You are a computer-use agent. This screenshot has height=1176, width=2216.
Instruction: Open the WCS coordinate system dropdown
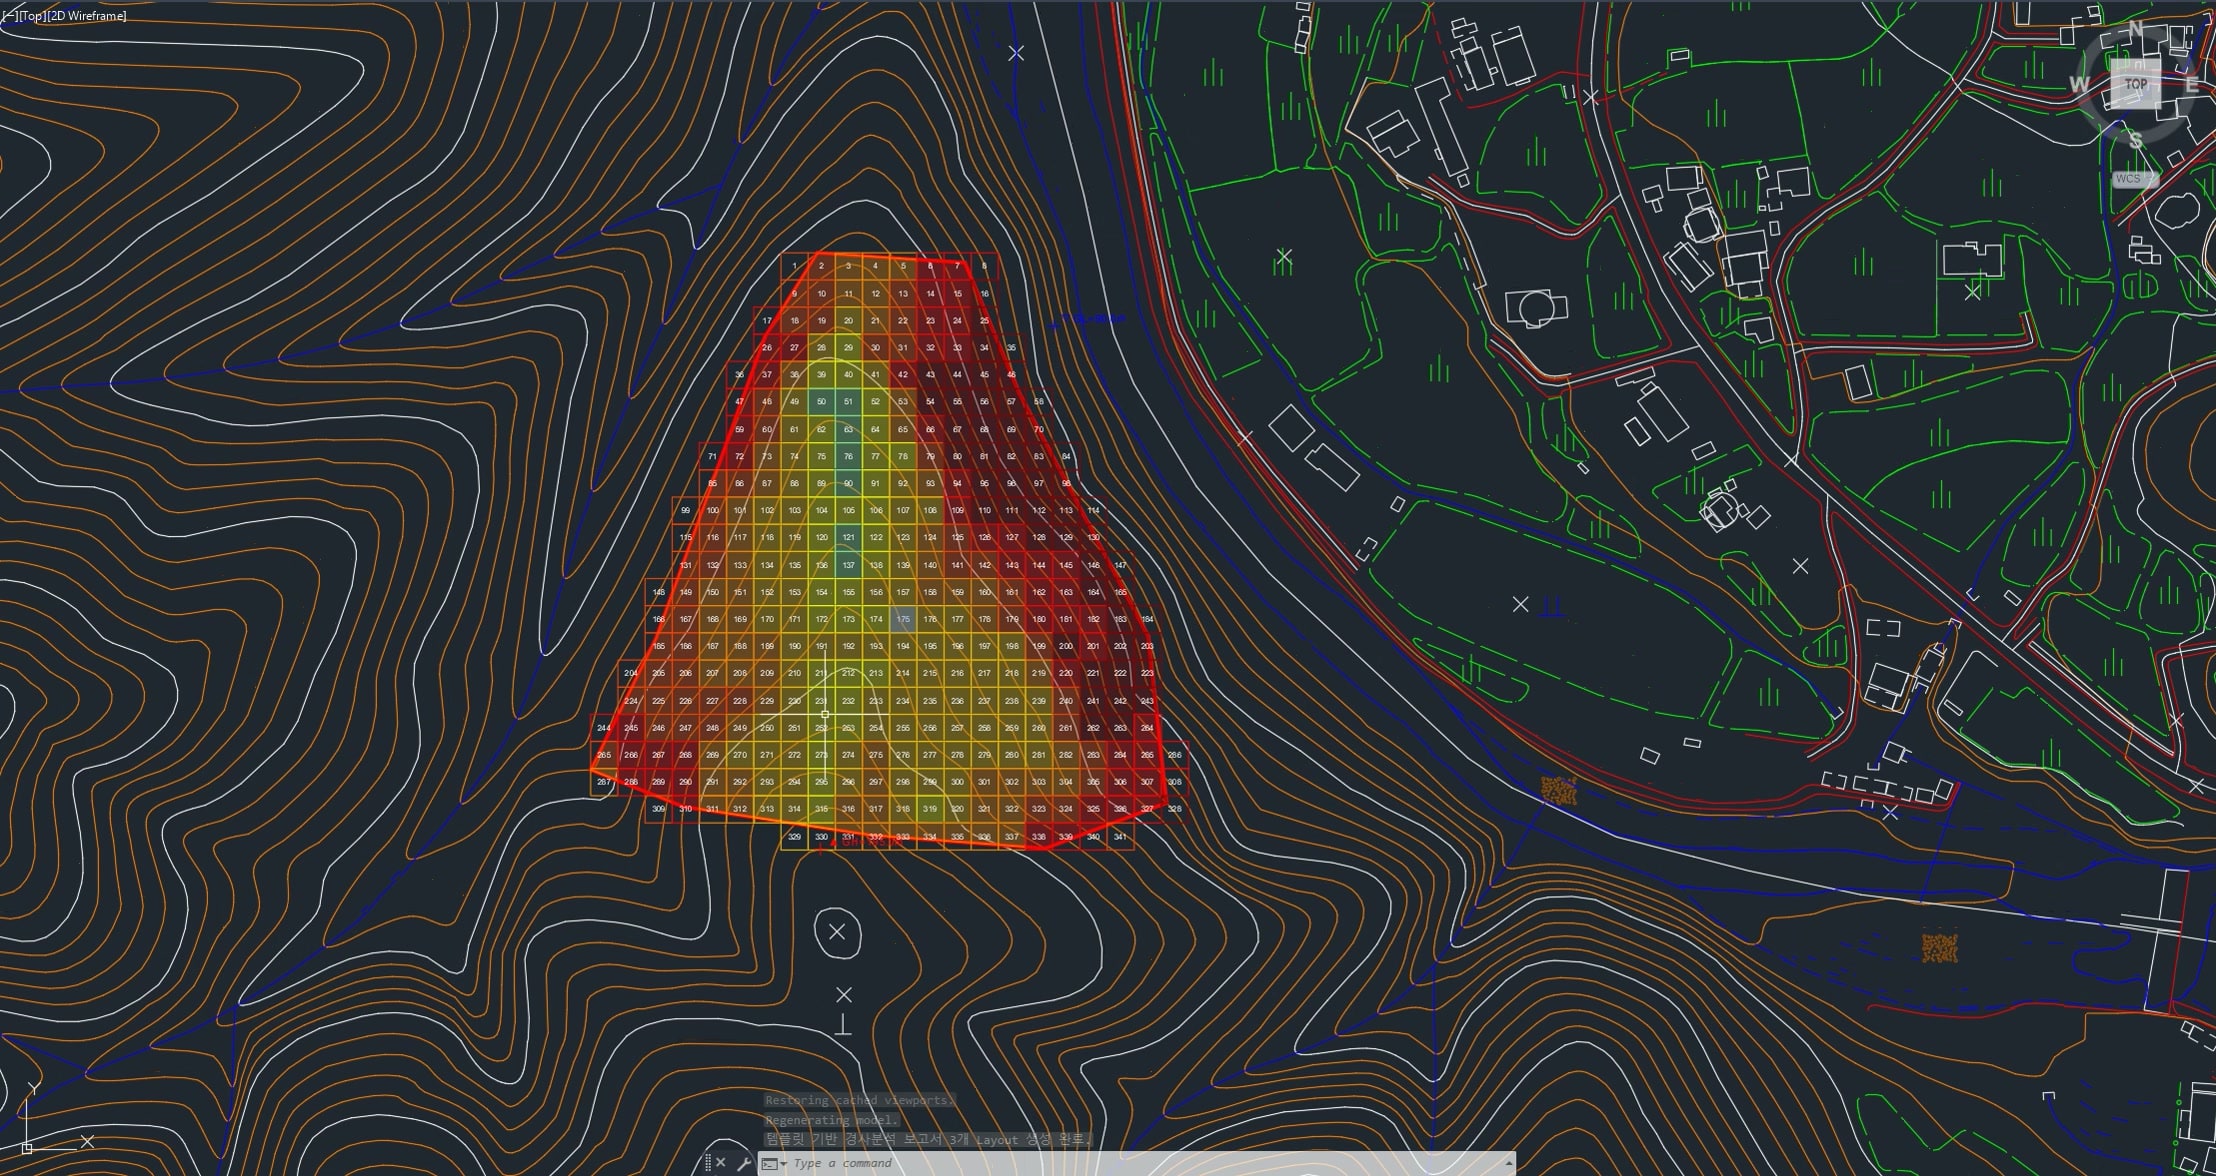point(2134,179)
